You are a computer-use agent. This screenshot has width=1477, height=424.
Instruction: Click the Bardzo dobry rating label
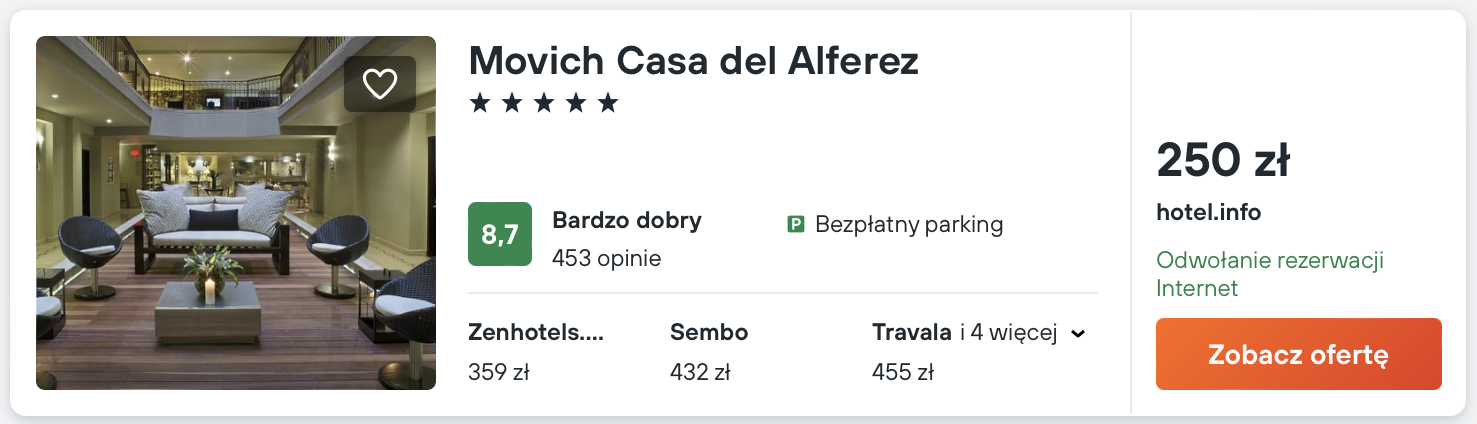(x=627, y=221)
